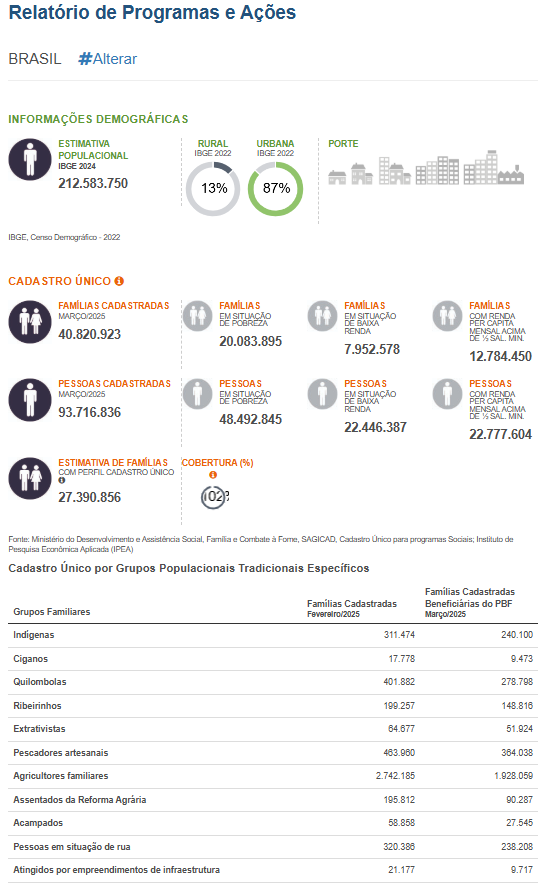Click the Pessoas Cadastradas person icon
This screenshot has height=884, width=544.
30,400
